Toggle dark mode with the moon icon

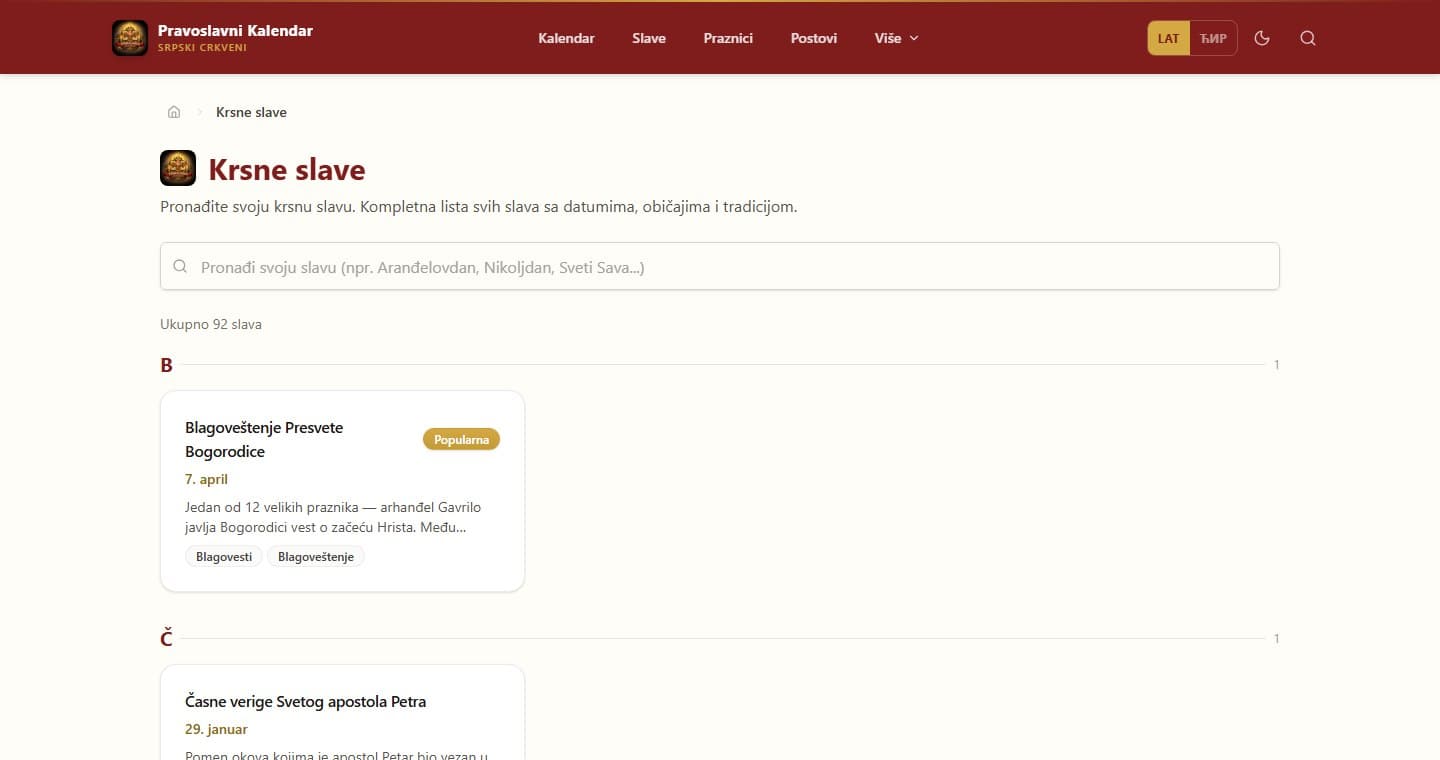tap(1262, 38)
